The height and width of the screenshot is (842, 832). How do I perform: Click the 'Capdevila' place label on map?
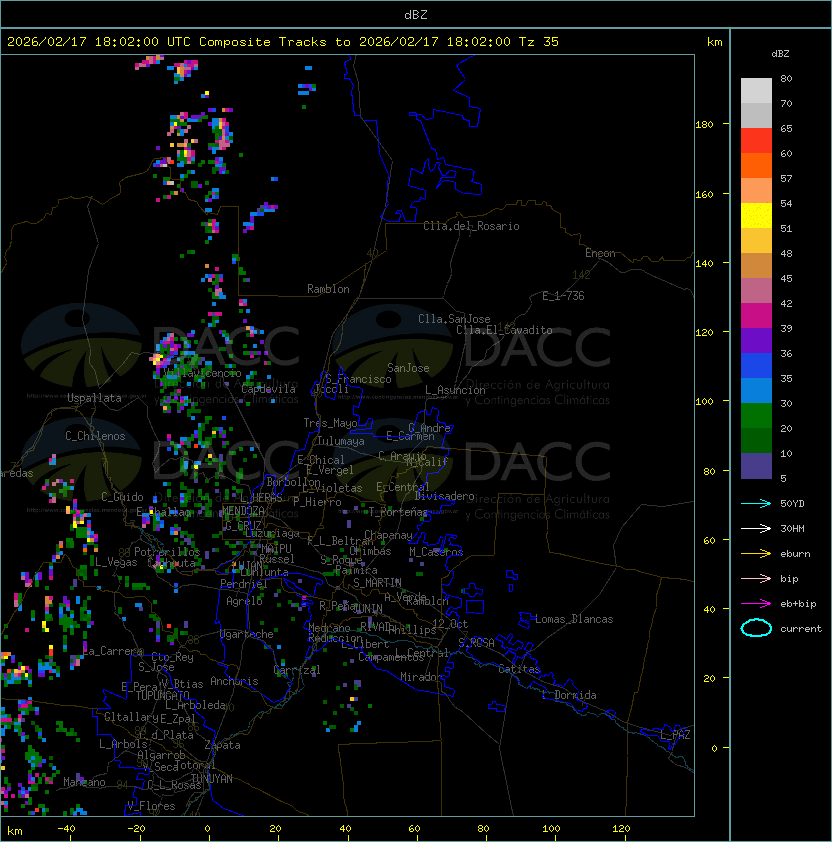(269, 389)
